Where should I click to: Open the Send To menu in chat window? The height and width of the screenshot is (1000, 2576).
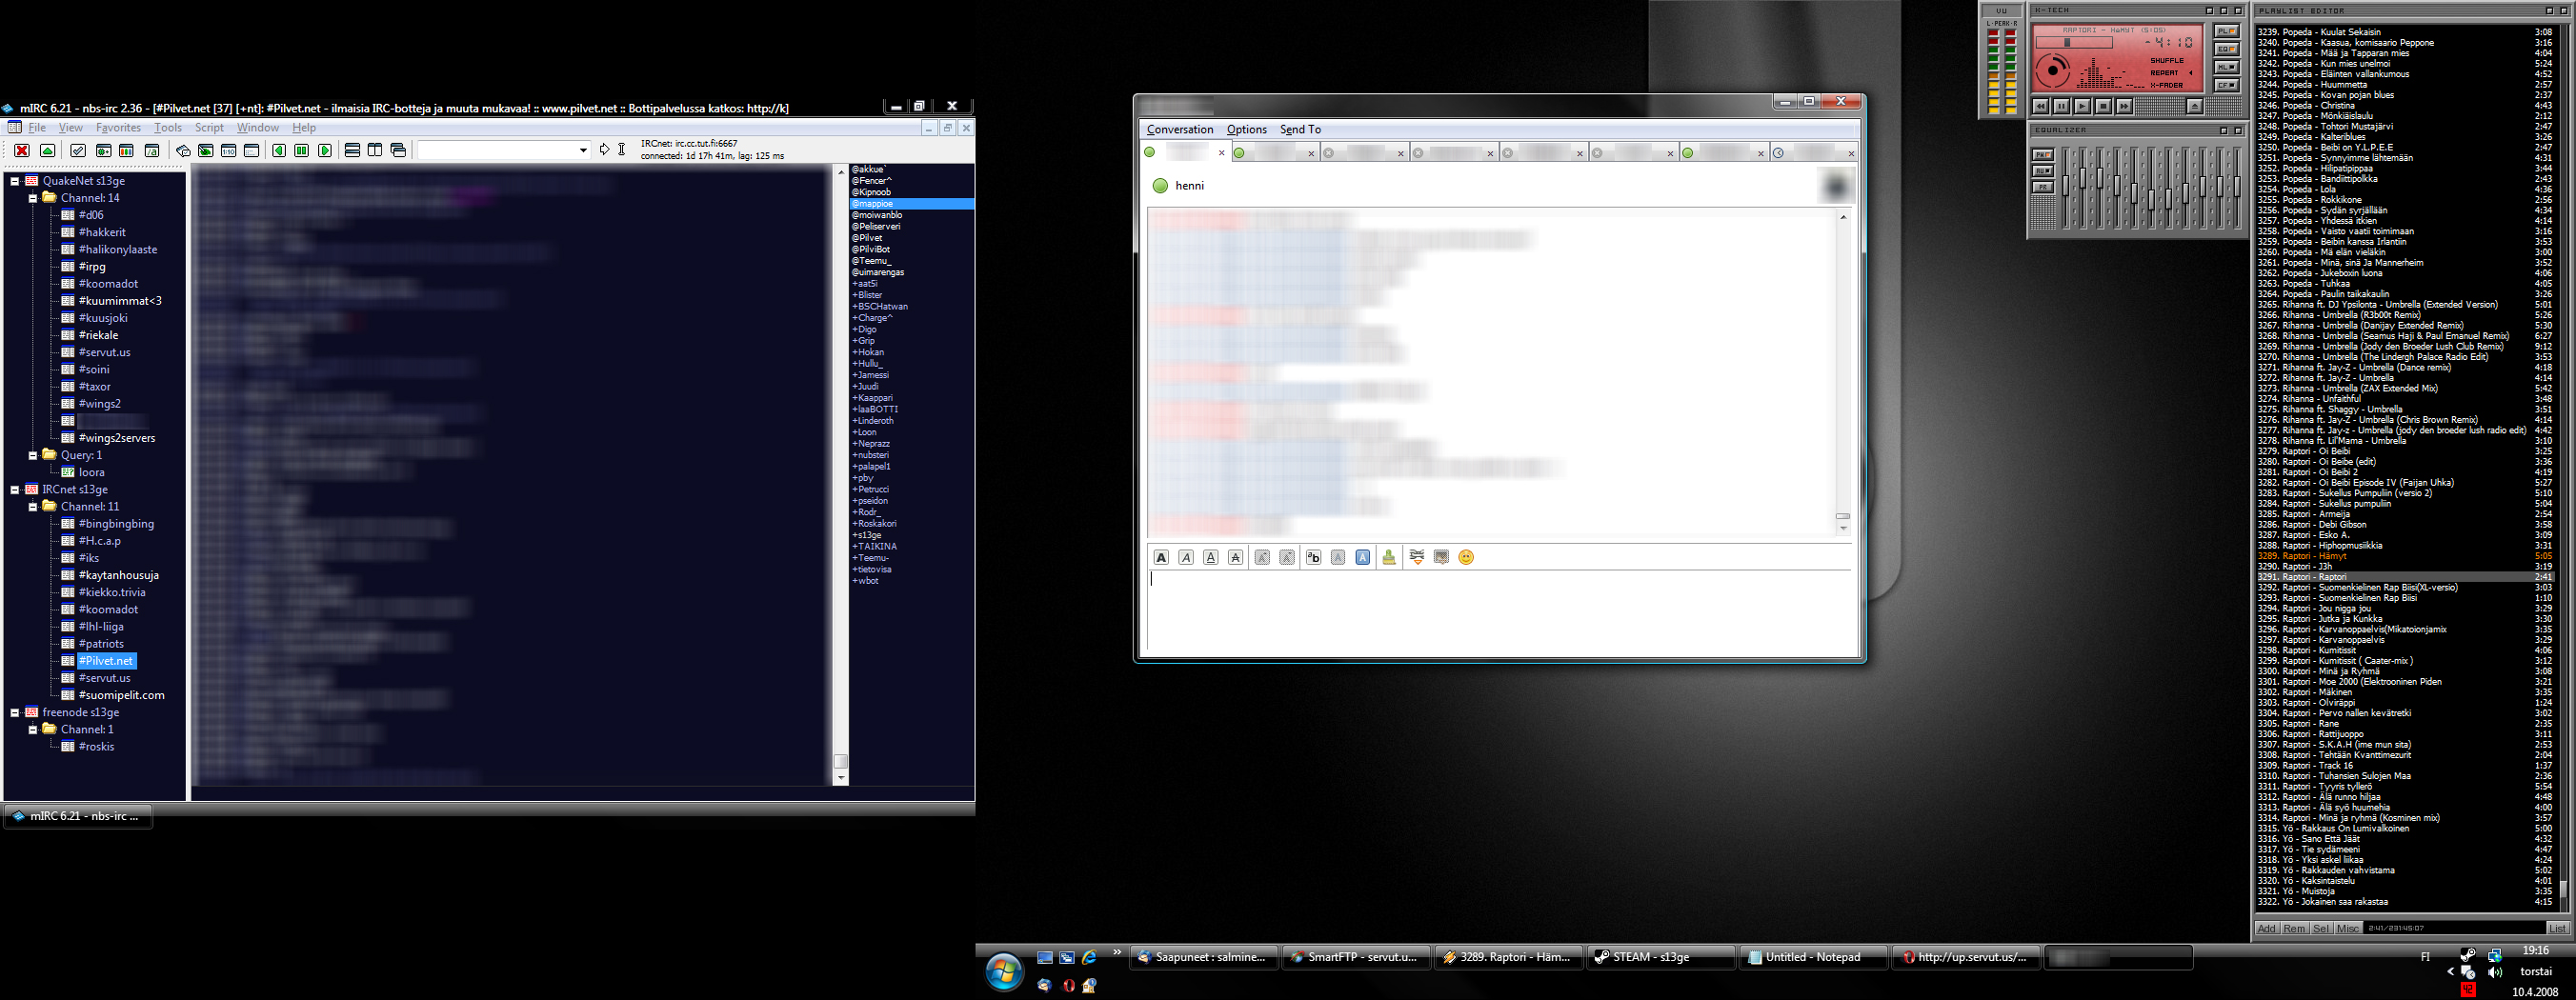coord(1300,129)
